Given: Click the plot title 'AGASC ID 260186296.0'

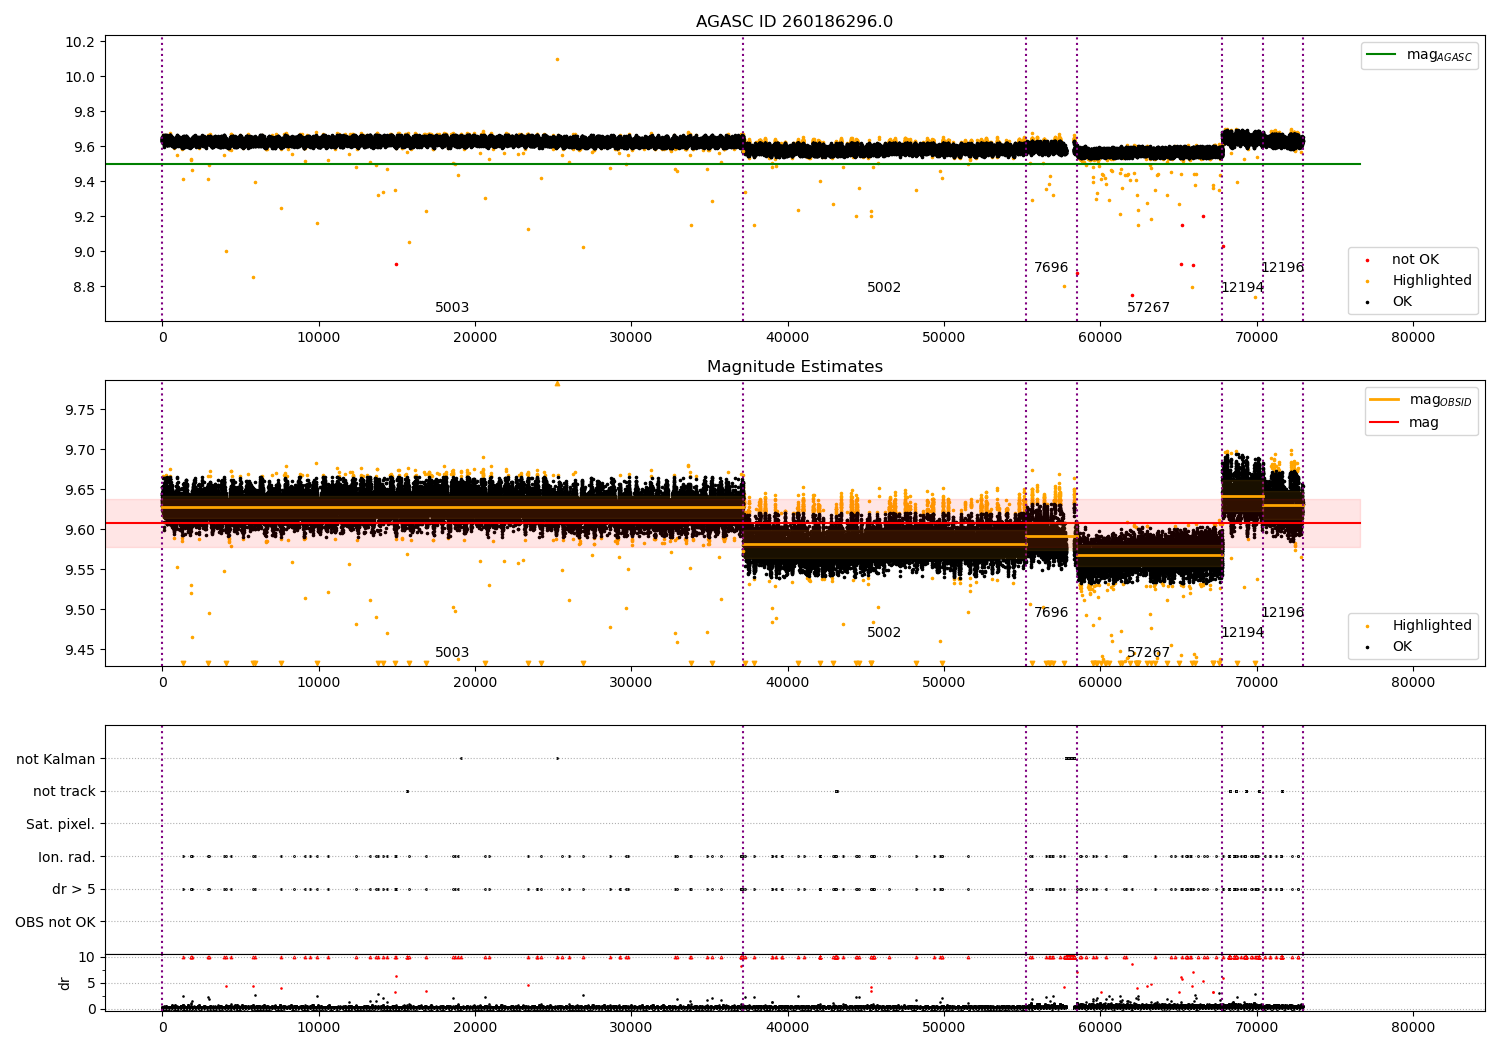Looking at the screenshot, I should (x=794, y=22).
